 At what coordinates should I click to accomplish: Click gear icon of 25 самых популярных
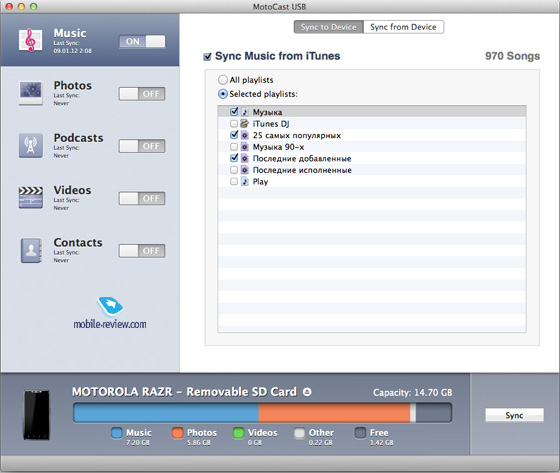245,135
